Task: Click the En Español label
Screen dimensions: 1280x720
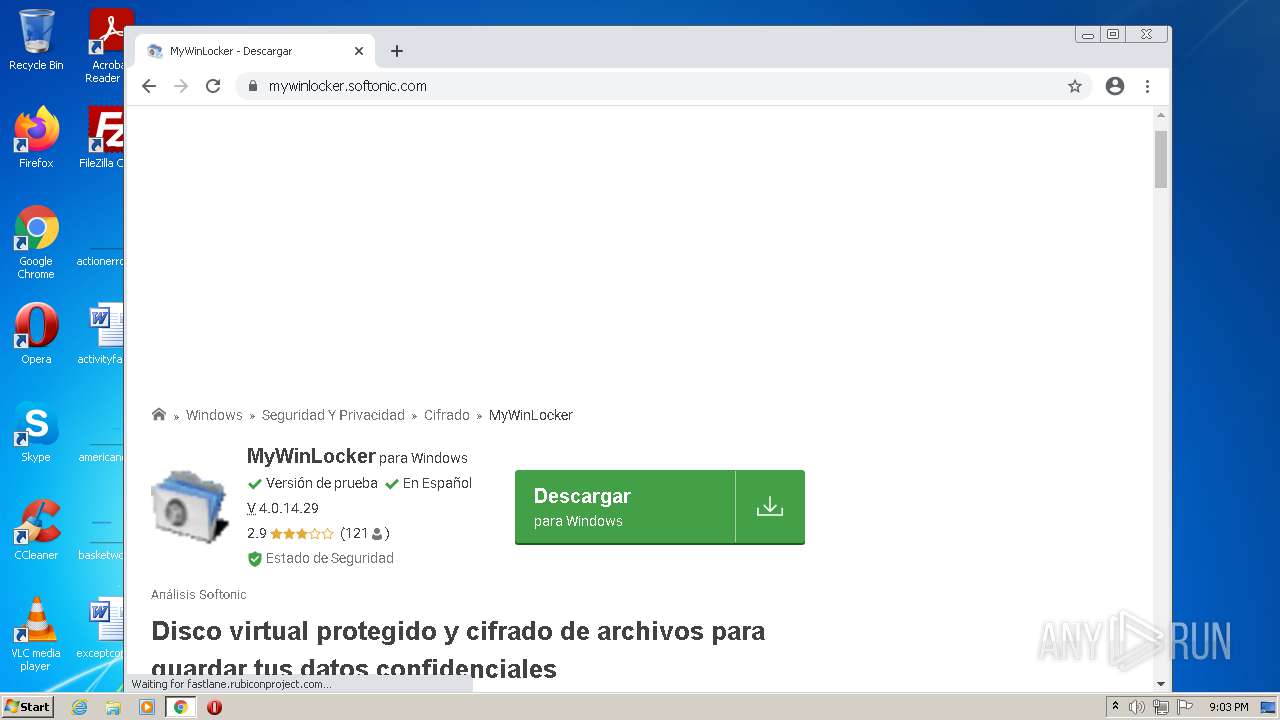Action: (x=437, y=483)
